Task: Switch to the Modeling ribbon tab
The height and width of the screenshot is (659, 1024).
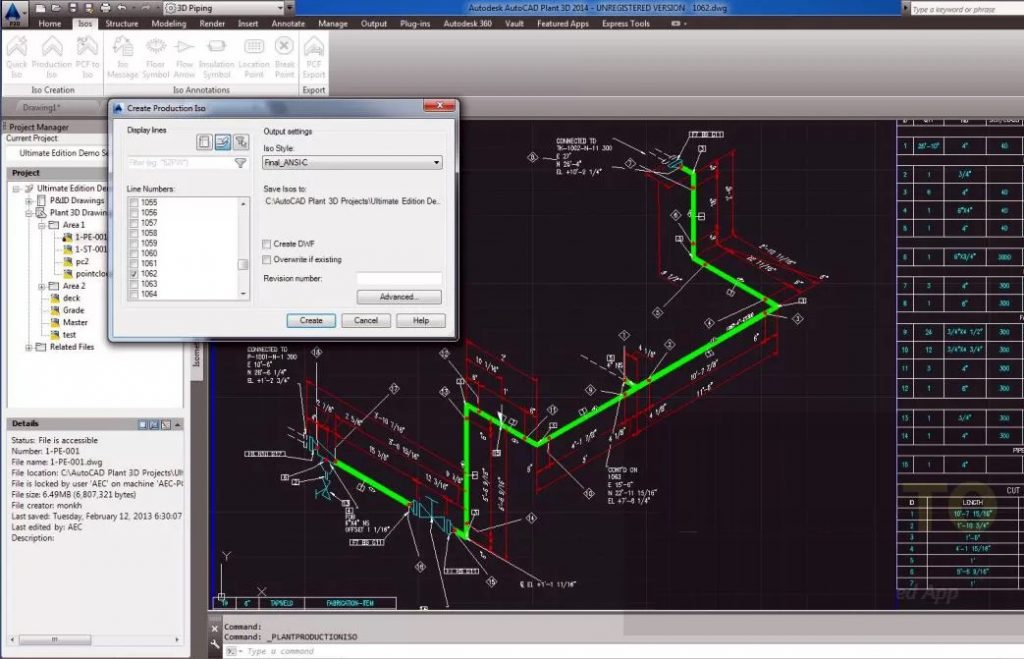Action: [x=168, y=24]
